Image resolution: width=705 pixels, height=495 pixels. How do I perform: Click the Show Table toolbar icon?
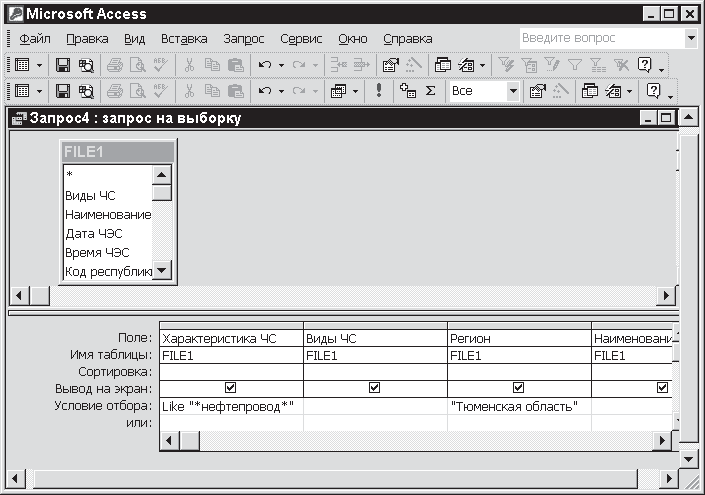pos(407,91)
